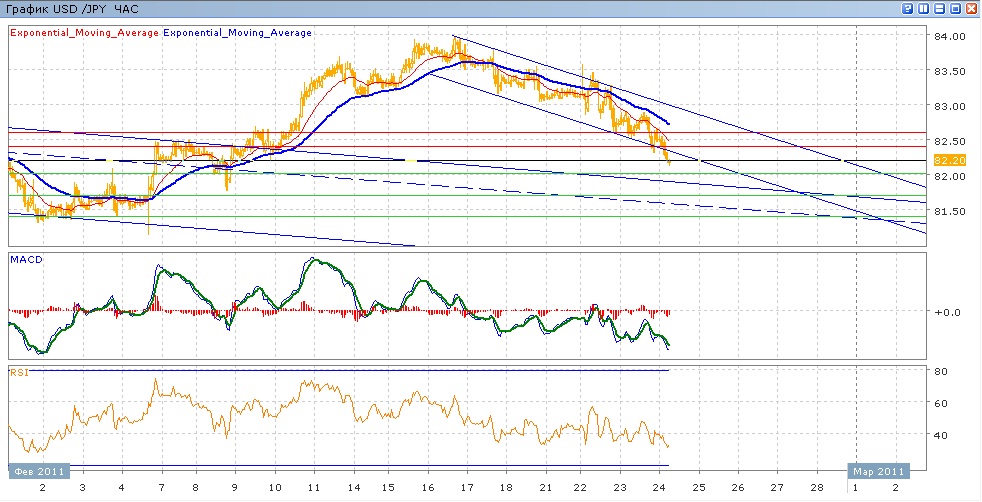982x502 pixels.
Task: Click date 16 on the time axis
Action: tap(429, 488)
